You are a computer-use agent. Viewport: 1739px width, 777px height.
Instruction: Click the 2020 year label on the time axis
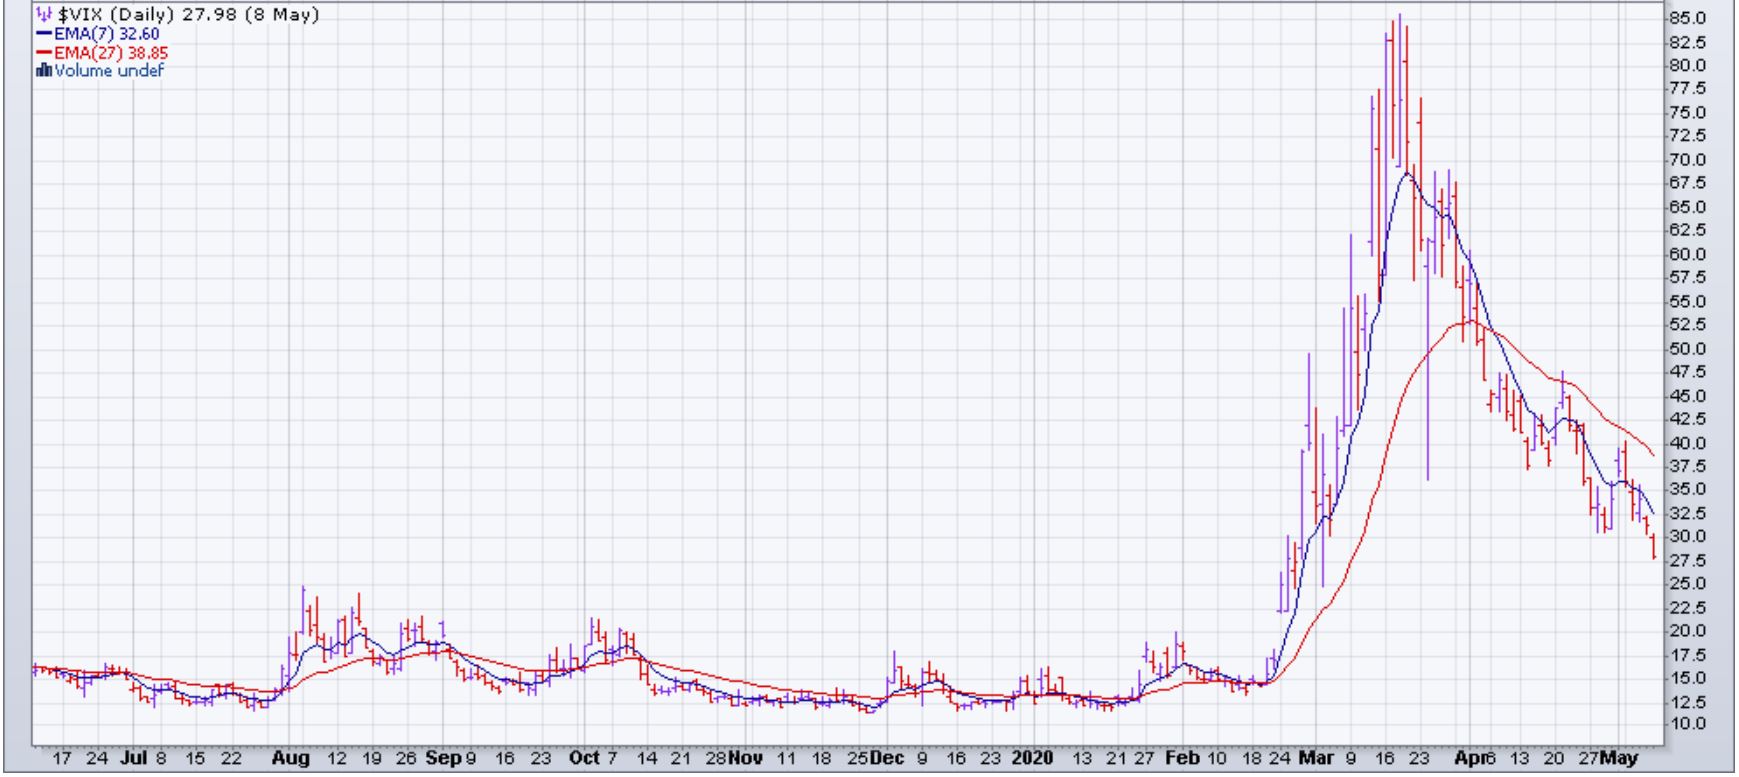pyautogui.click(x=1032, y=758)
